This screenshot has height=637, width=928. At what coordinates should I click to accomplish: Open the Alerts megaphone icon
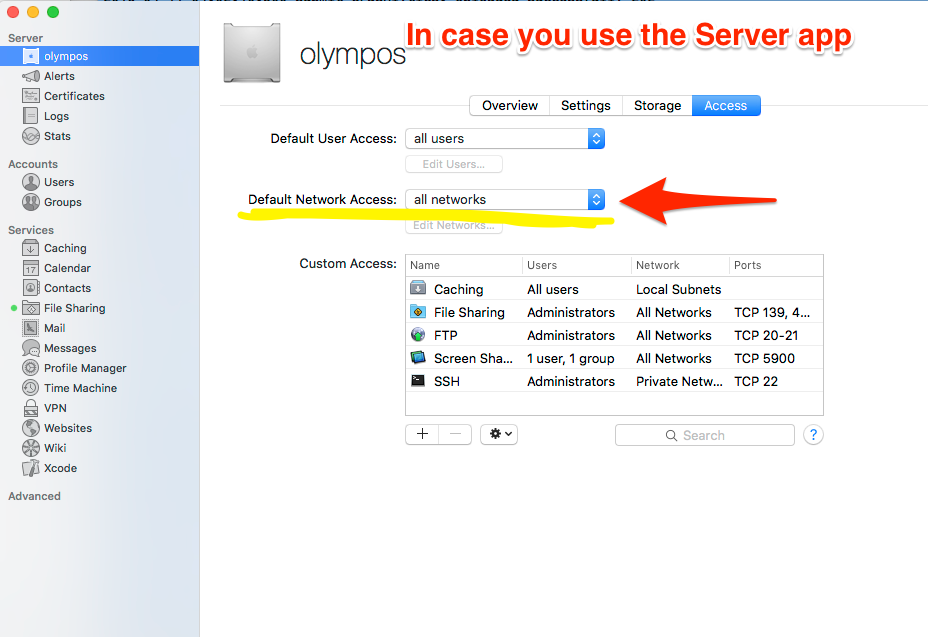point(31,76)
